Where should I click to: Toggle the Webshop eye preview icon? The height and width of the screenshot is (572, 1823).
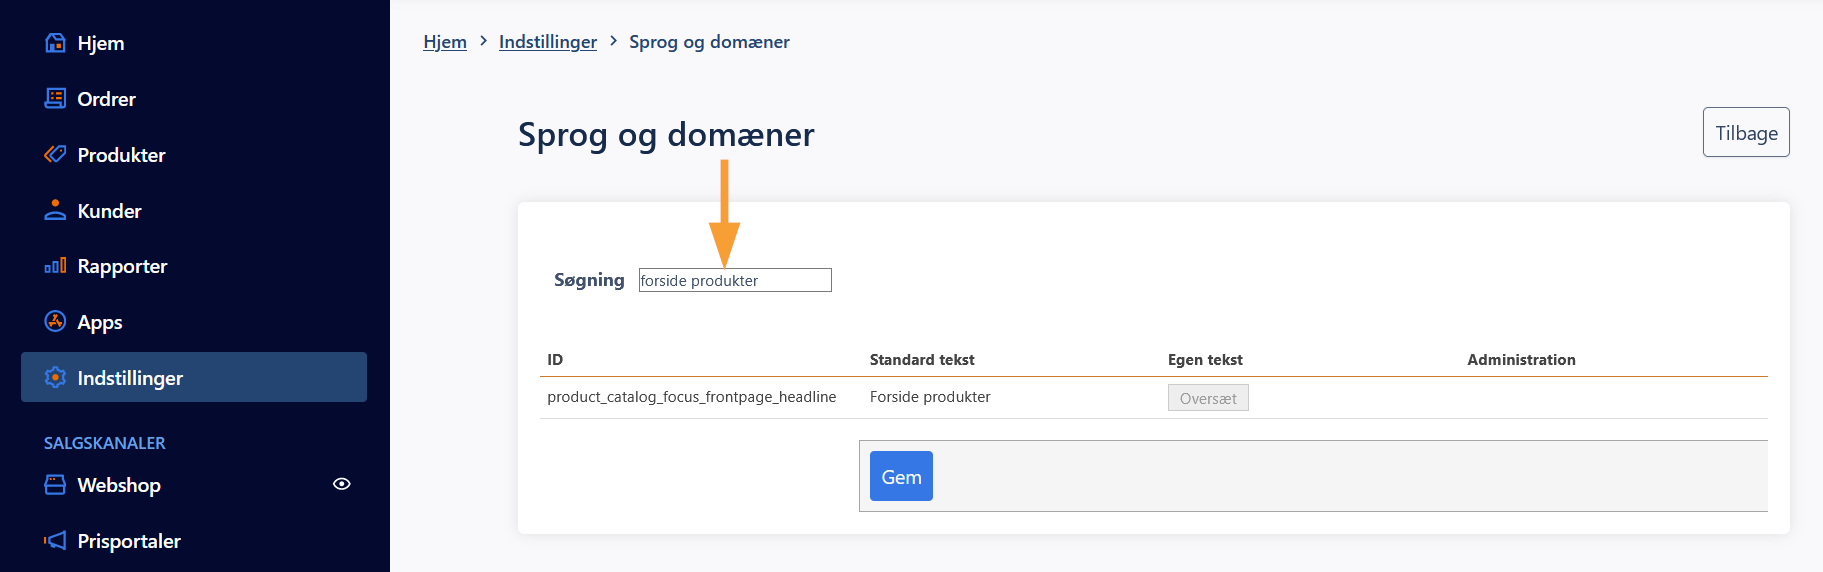[x=342, y=484]
